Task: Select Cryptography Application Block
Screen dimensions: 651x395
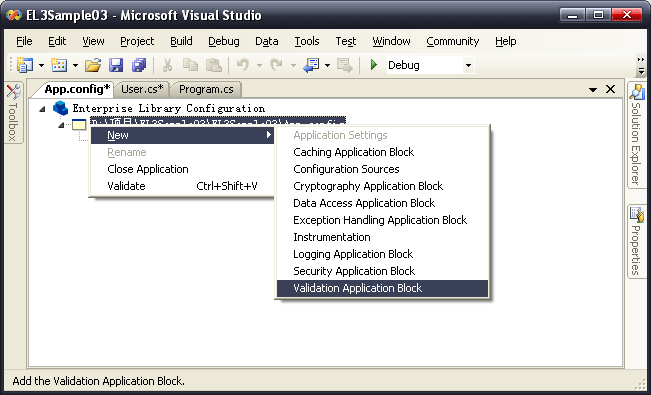Action: 382,186
